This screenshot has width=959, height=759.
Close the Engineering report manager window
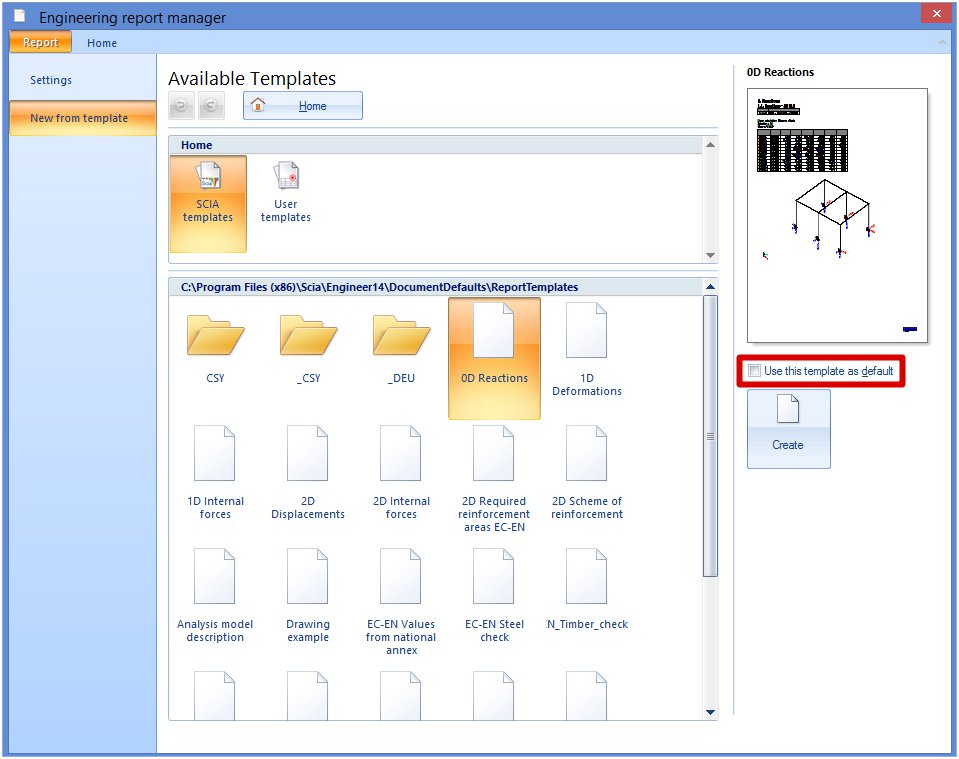tap(936, 13)
